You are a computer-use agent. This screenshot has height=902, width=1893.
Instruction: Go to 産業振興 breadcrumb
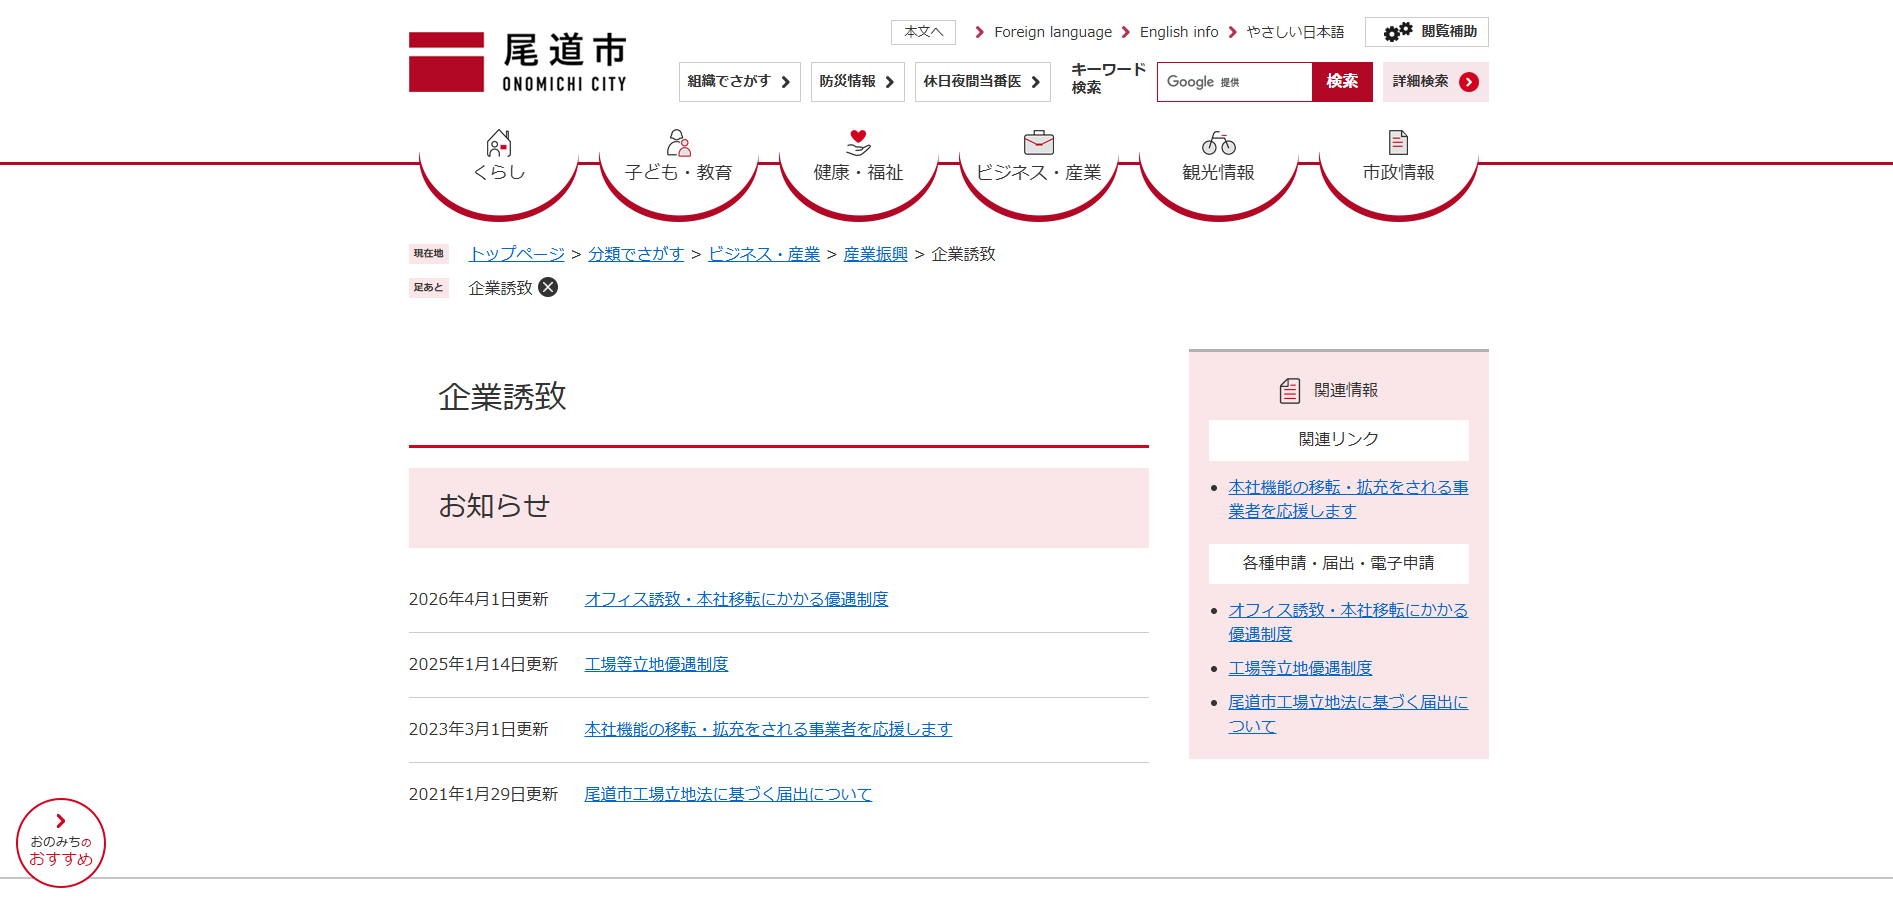pos(875,254)
